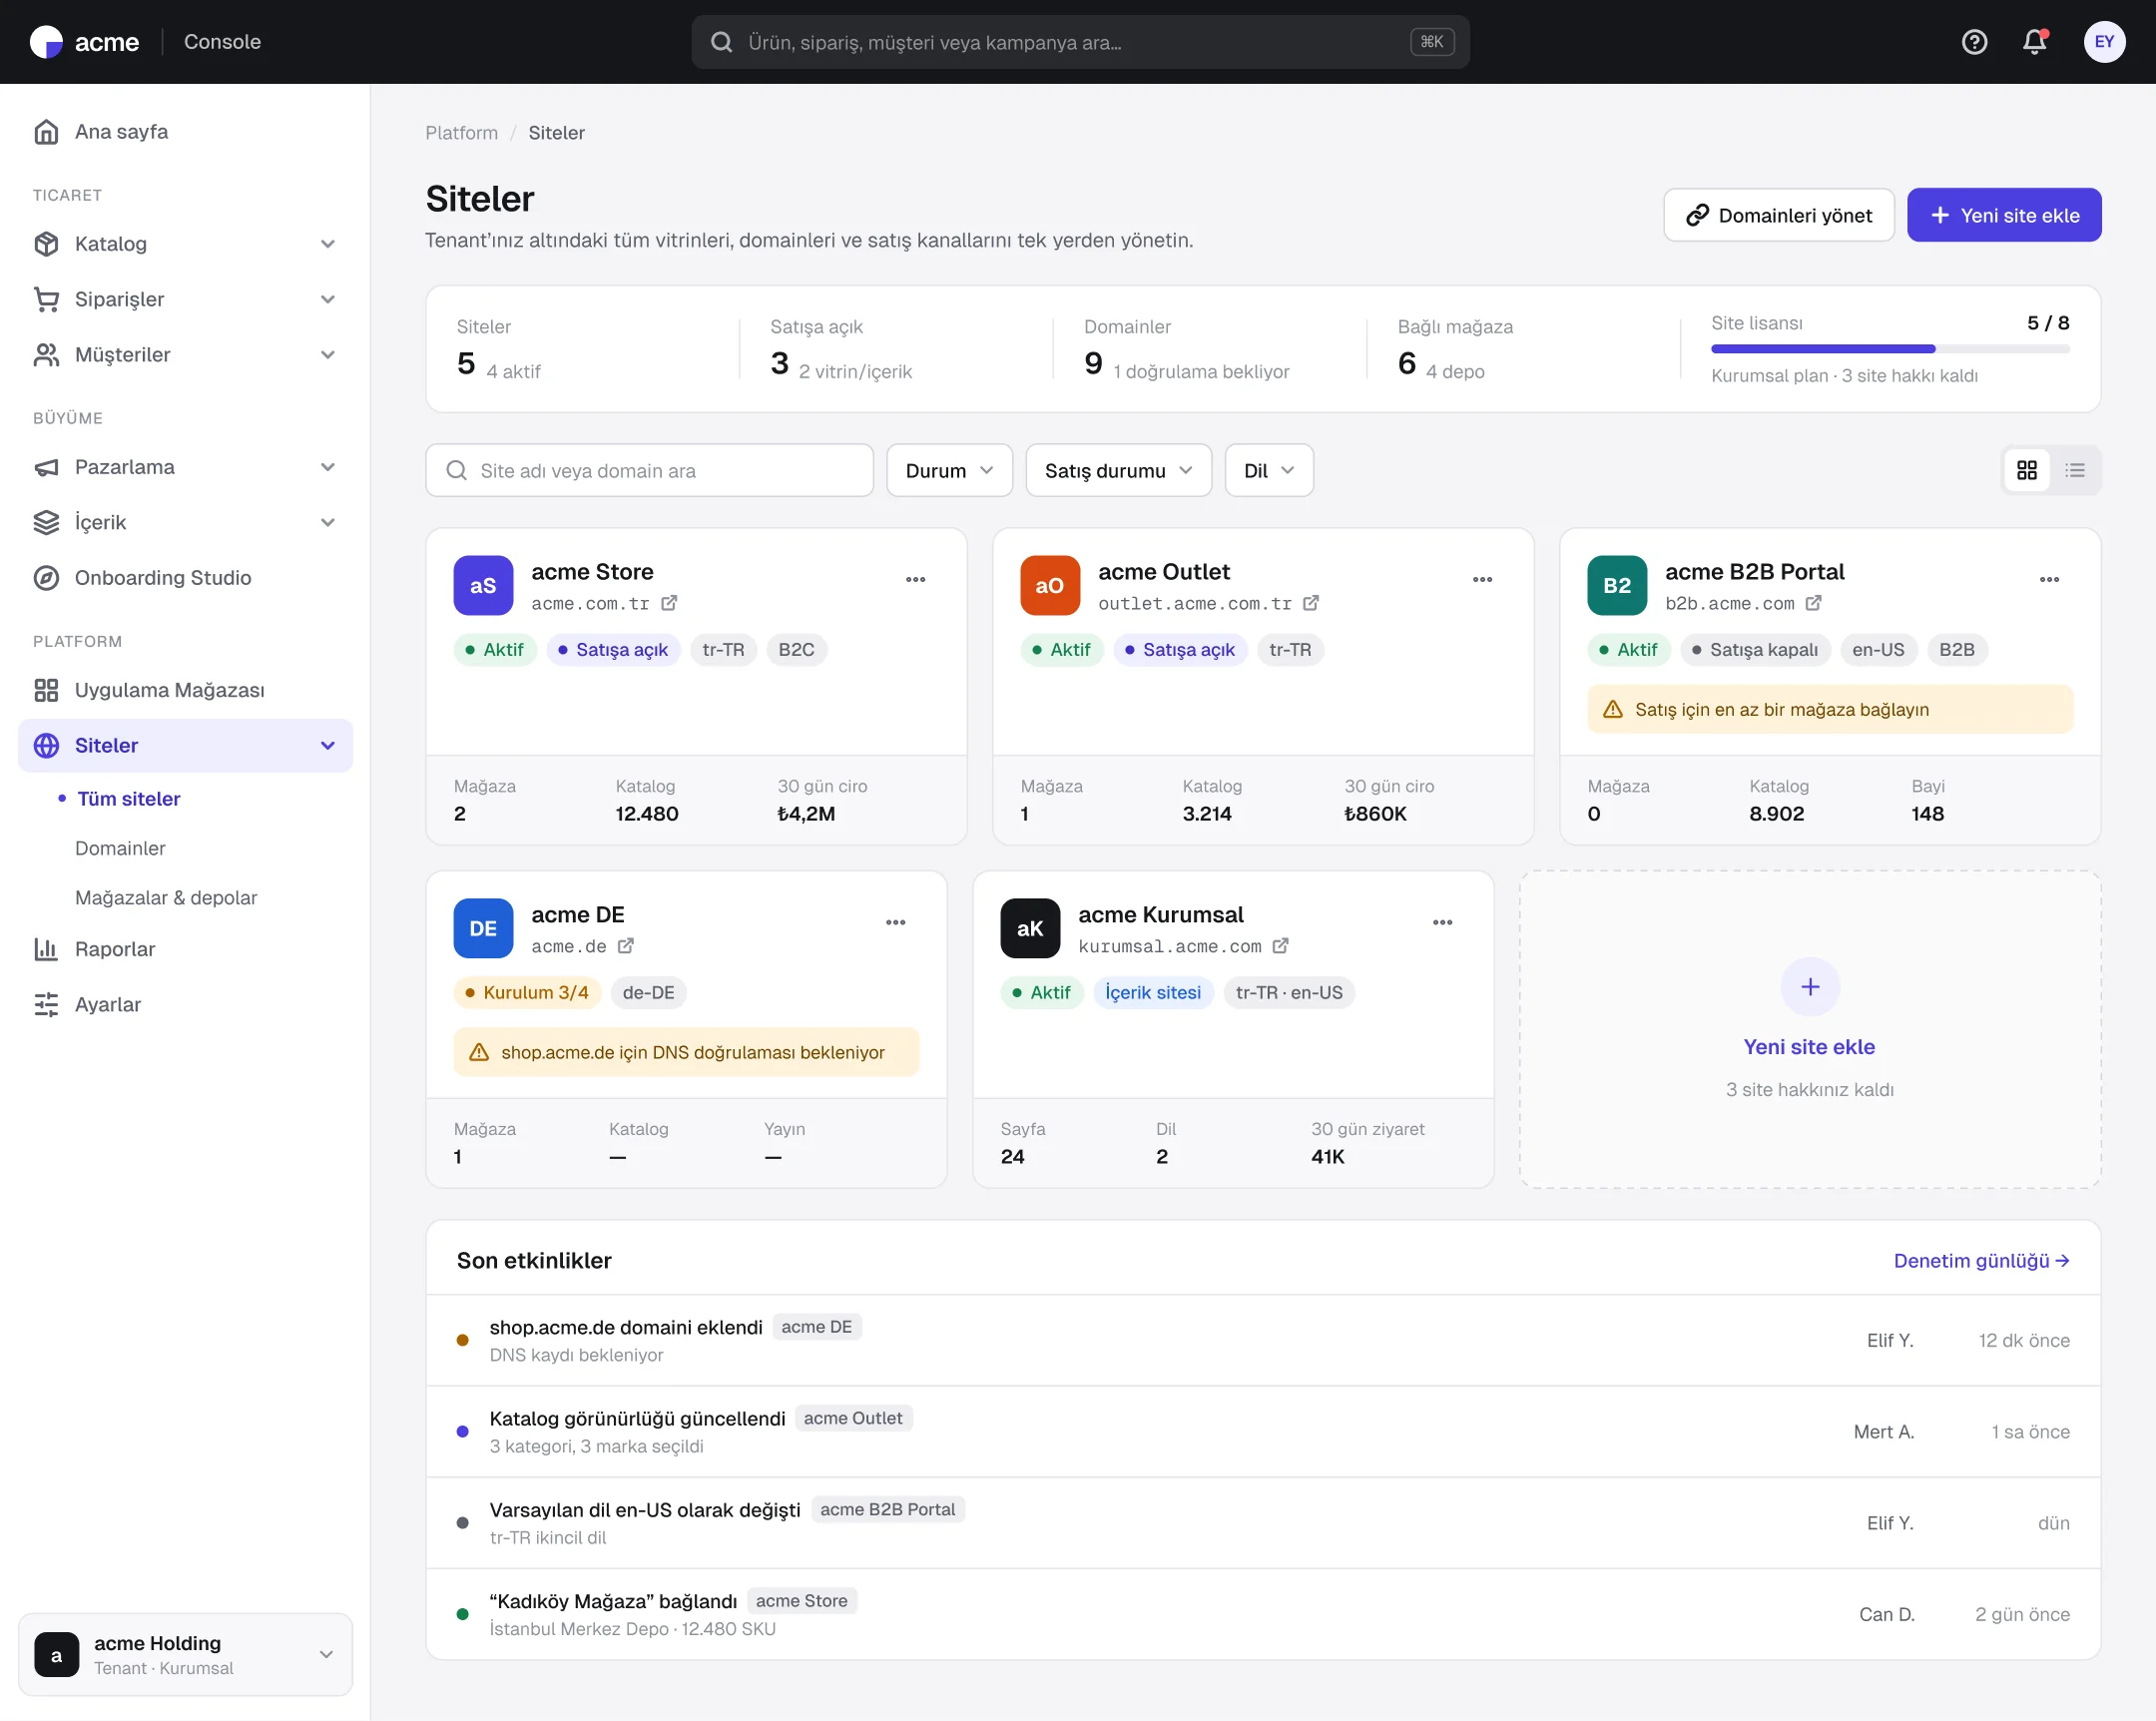Click the Domainleri yönet button

coord(1778,215)
